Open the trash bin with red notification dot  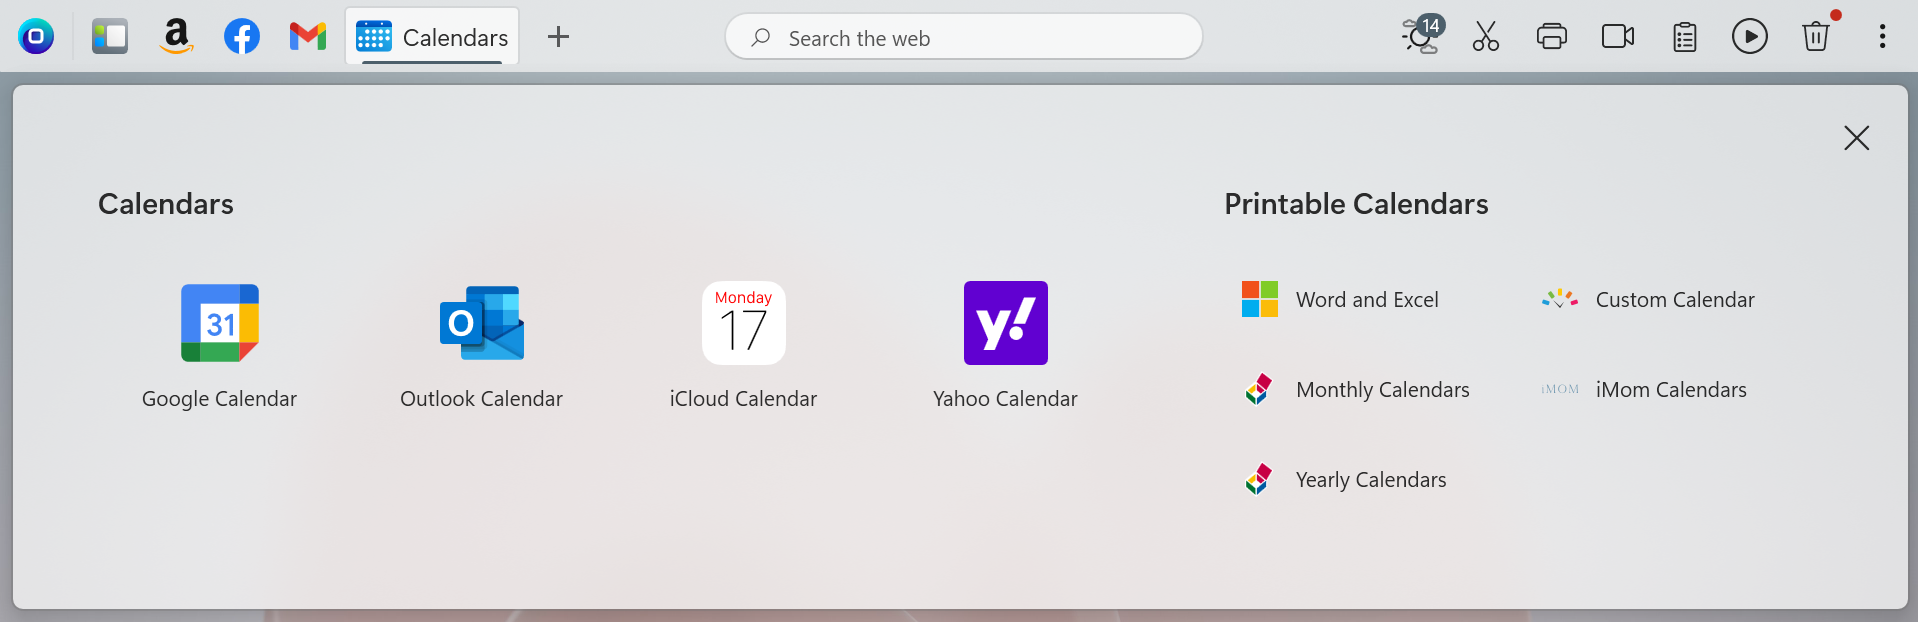[x=1817, y=35]
